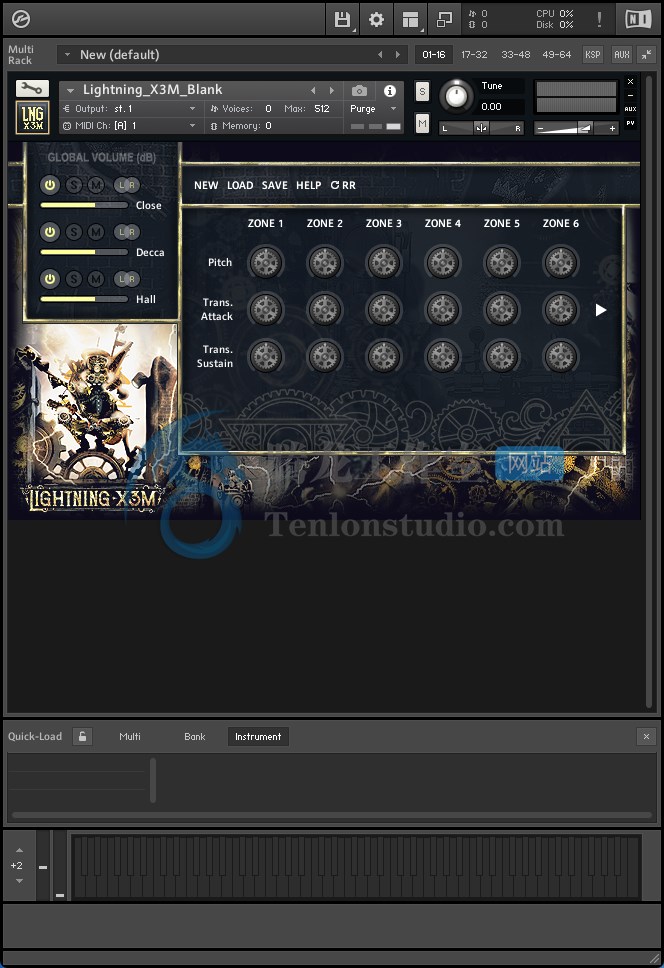Open the Output st. 1 dropdown
Viewport: 664px width, 968px height.
coord(130,109)
